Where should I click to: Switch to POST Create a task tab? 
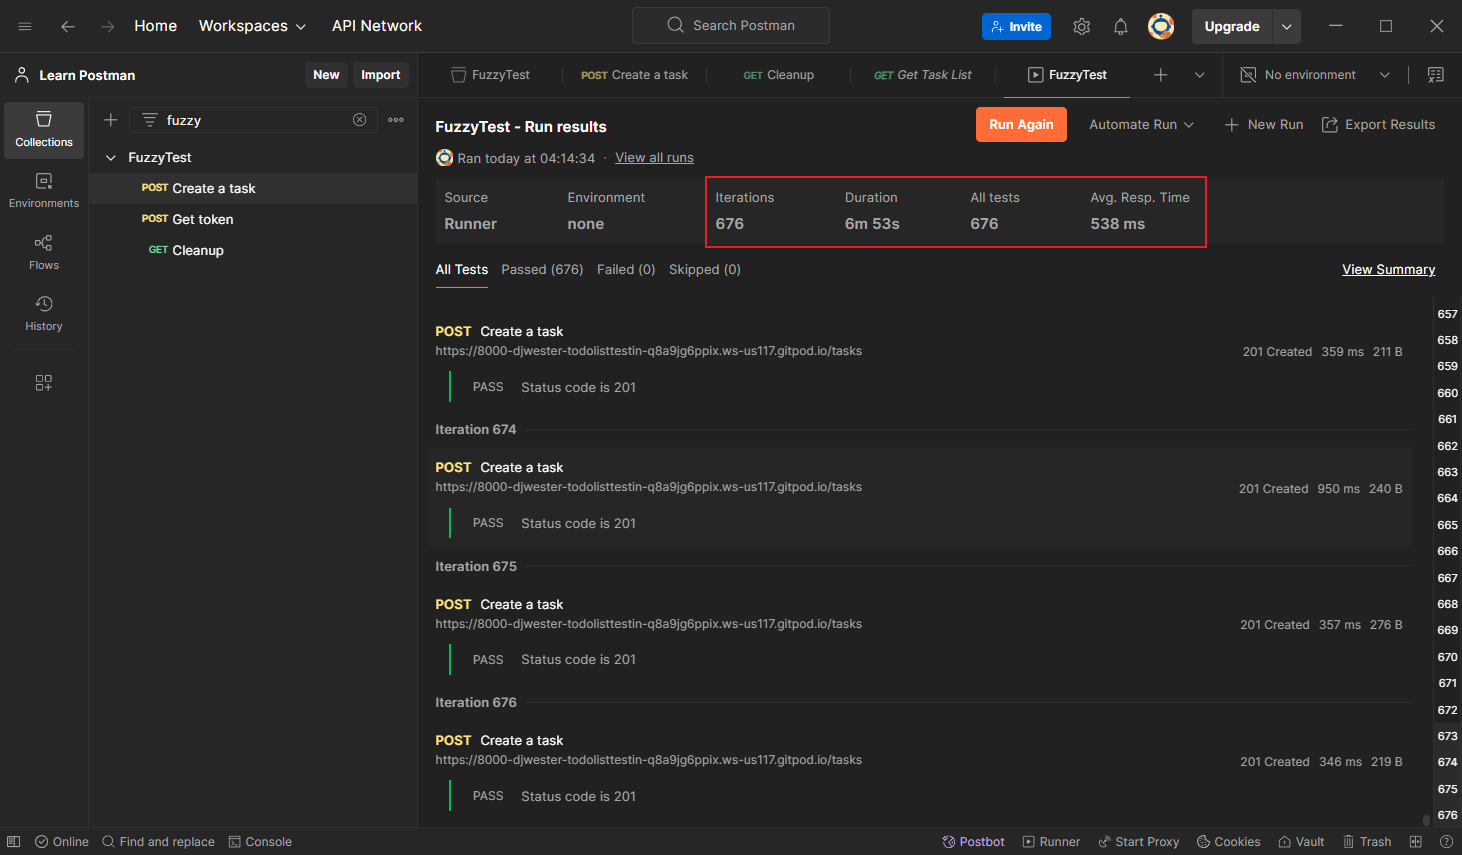coord(634,75)
